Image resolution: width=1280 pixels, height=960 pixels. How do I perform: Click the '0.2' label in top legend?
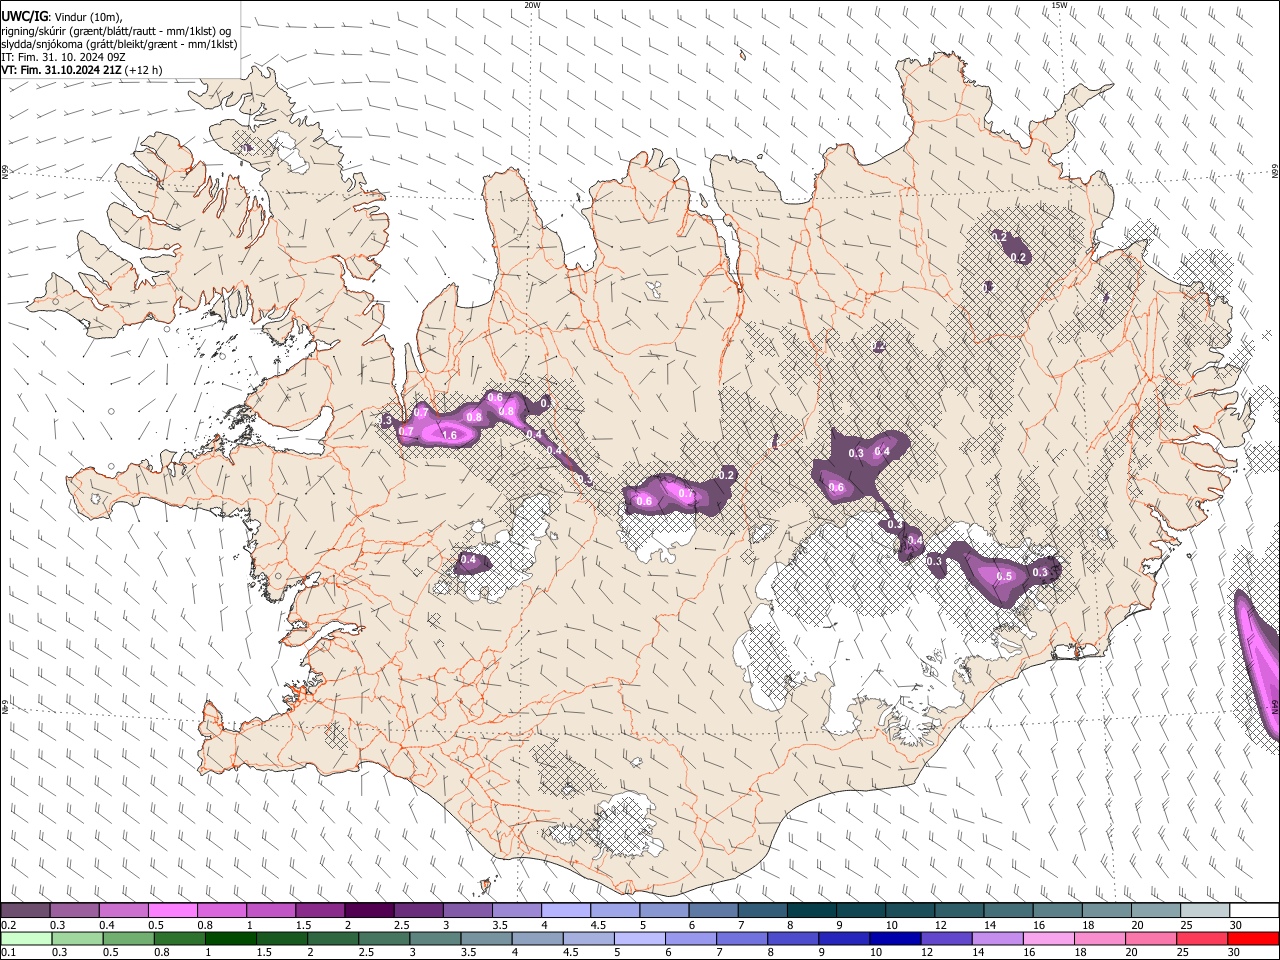6,925
